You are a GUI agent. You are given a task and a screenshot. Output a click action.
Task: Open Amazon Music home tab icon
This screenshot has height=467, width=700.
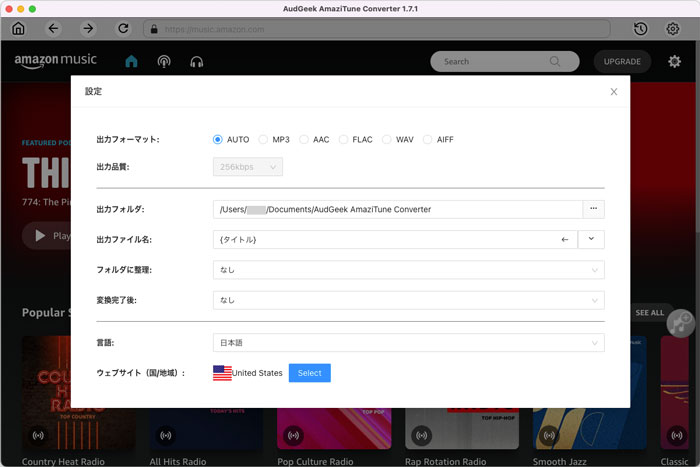coord(131,61)
